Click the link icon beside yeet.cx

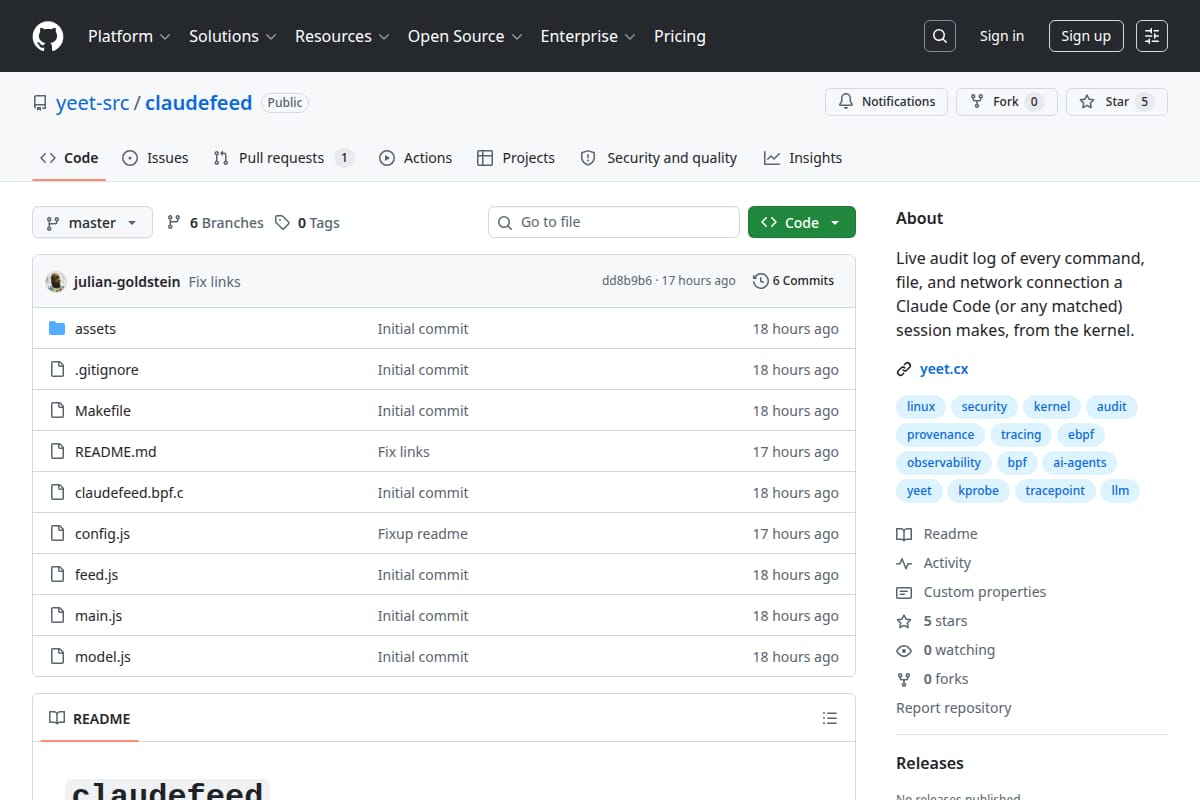point(904,369)
